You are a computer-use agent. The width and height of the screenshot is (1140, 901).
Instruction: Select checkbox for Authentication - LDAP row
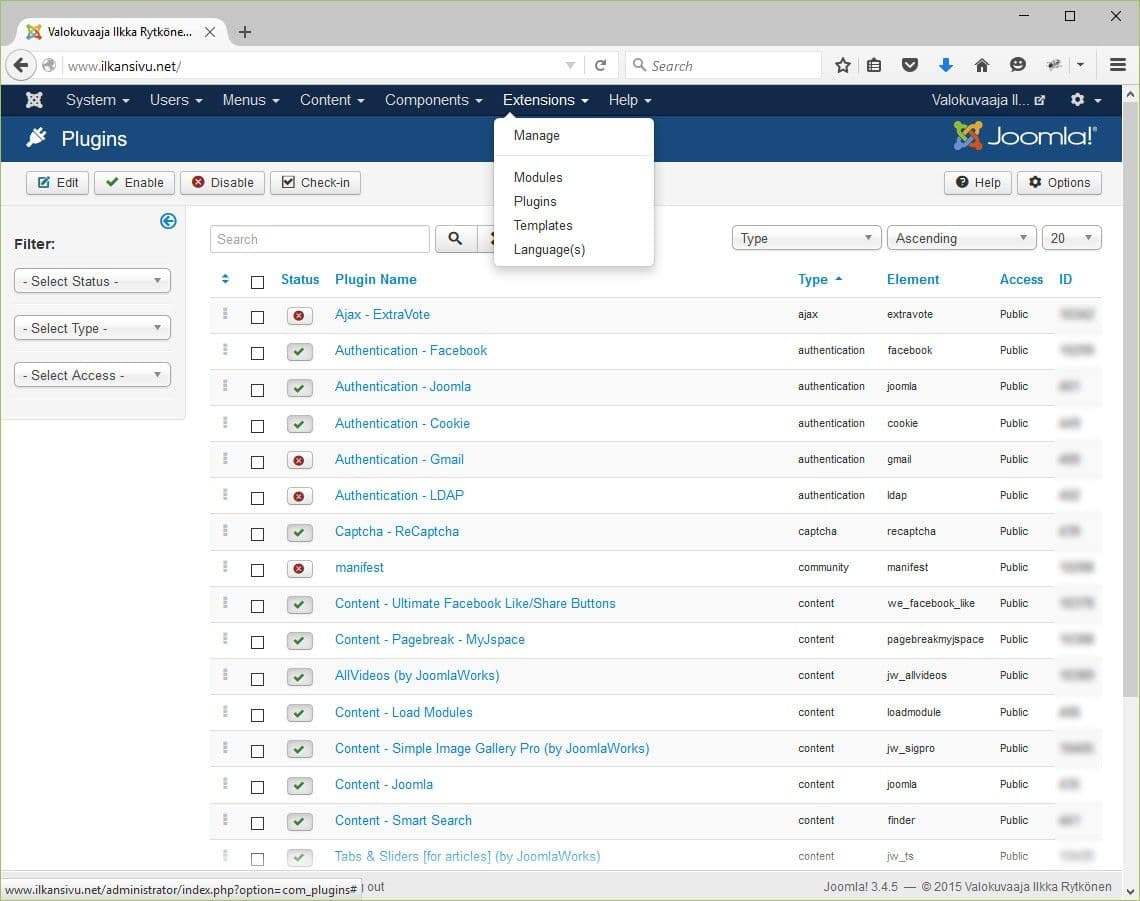tap(257, 498)
